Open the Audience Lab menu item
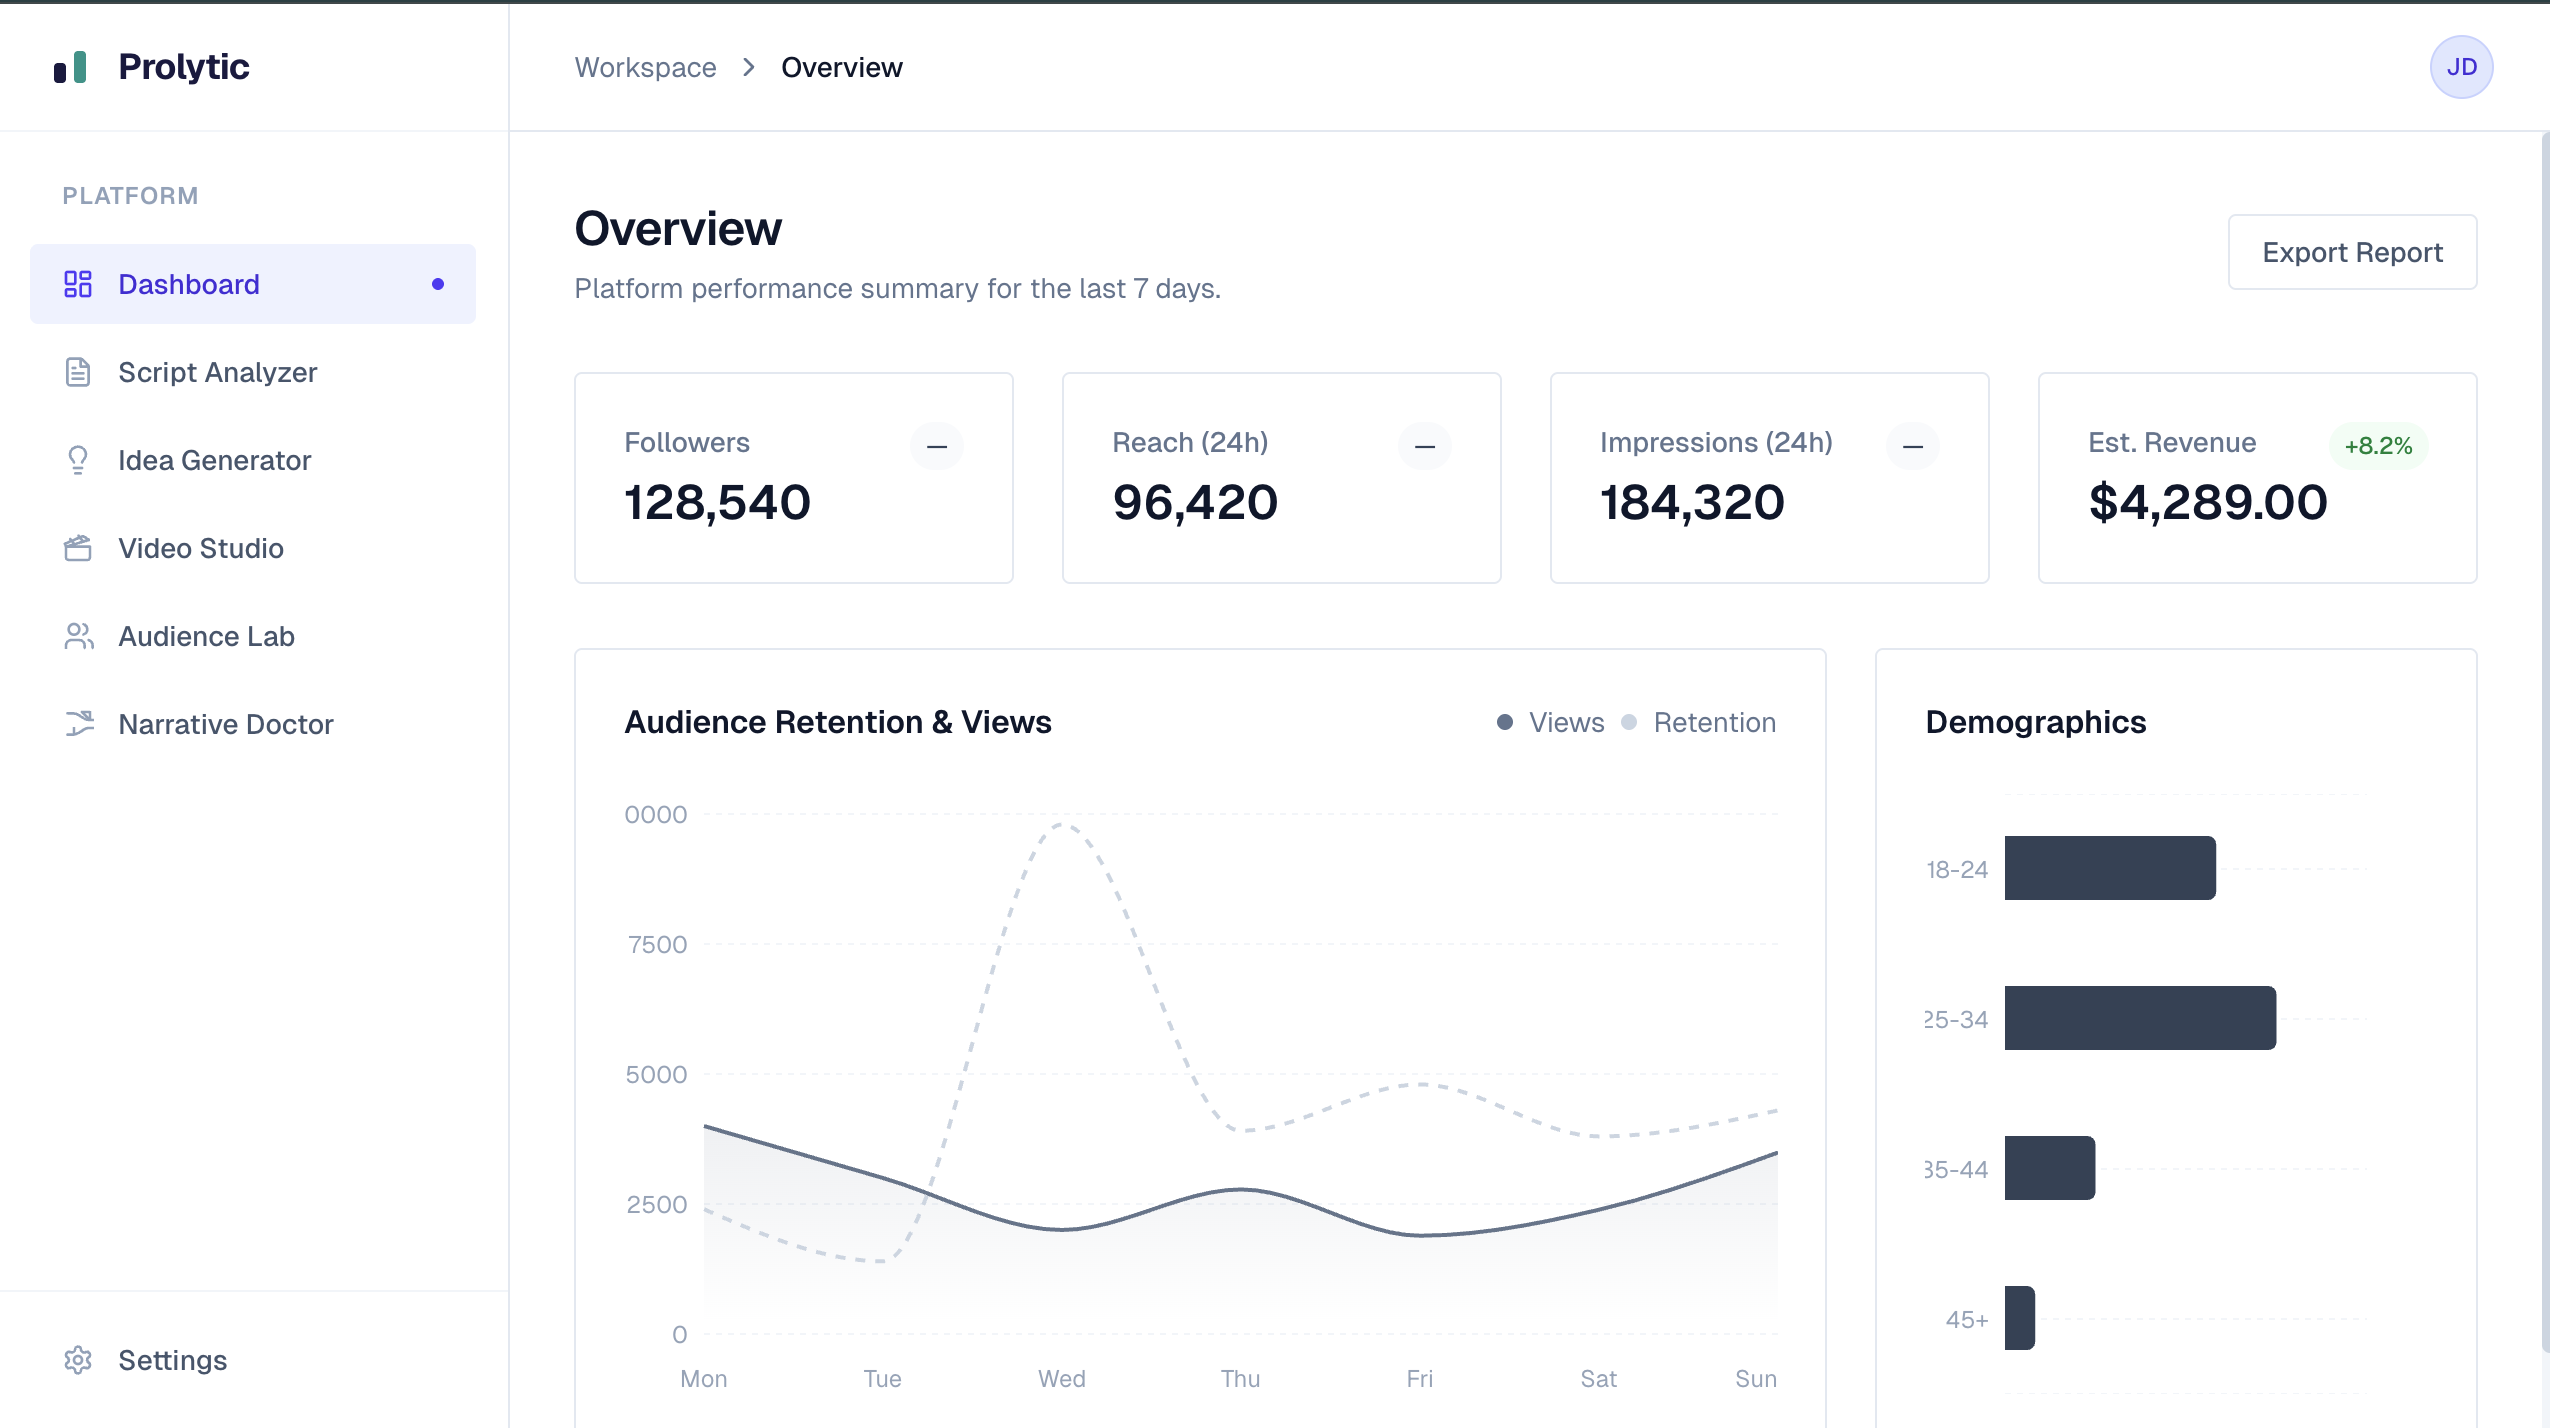 pyautogui.click(x=206, y=636)
